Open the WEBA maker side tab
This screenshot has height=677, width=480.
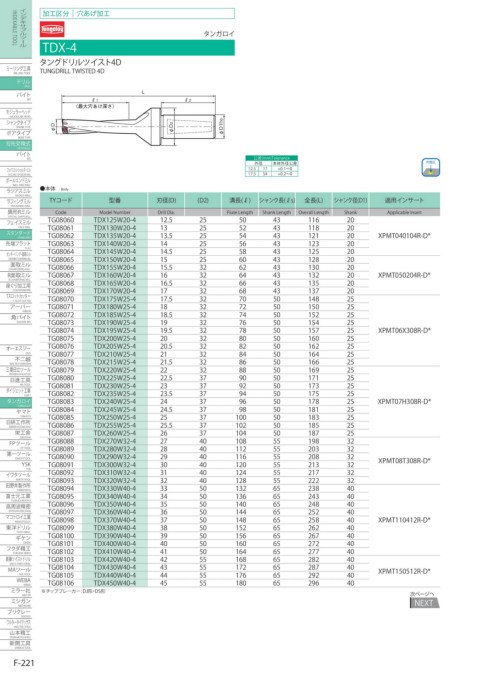point(16,582)
